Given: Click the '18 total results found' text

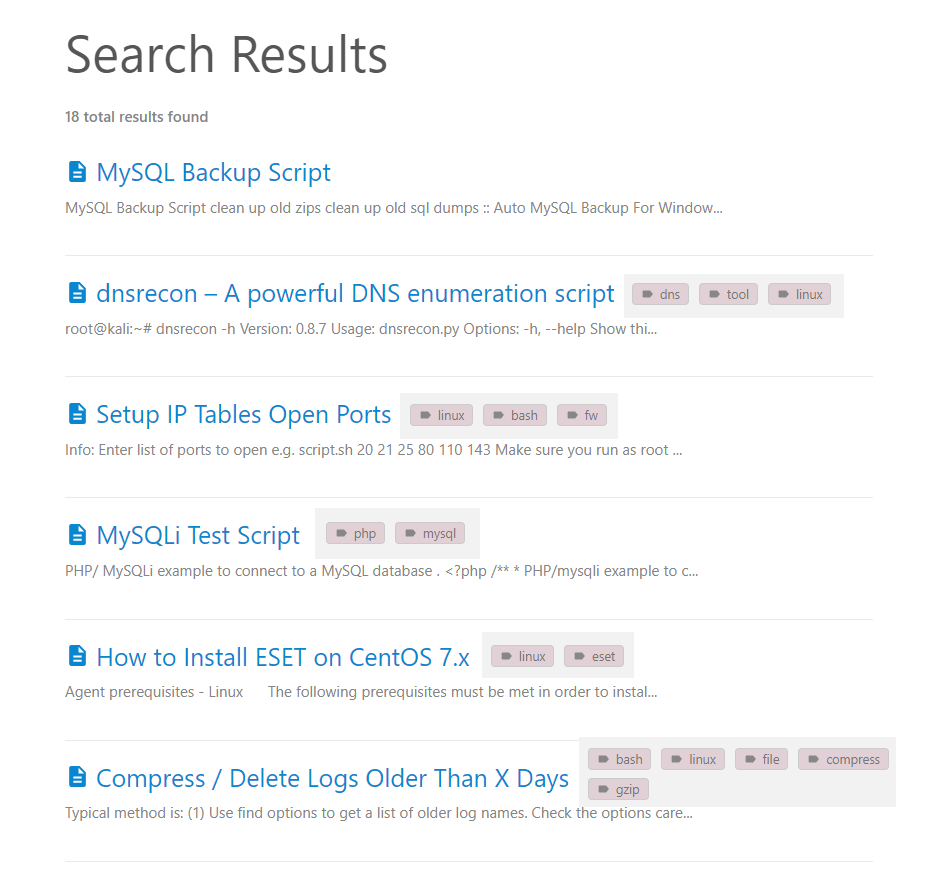Looking at the screenshot, I should (136, 117).
